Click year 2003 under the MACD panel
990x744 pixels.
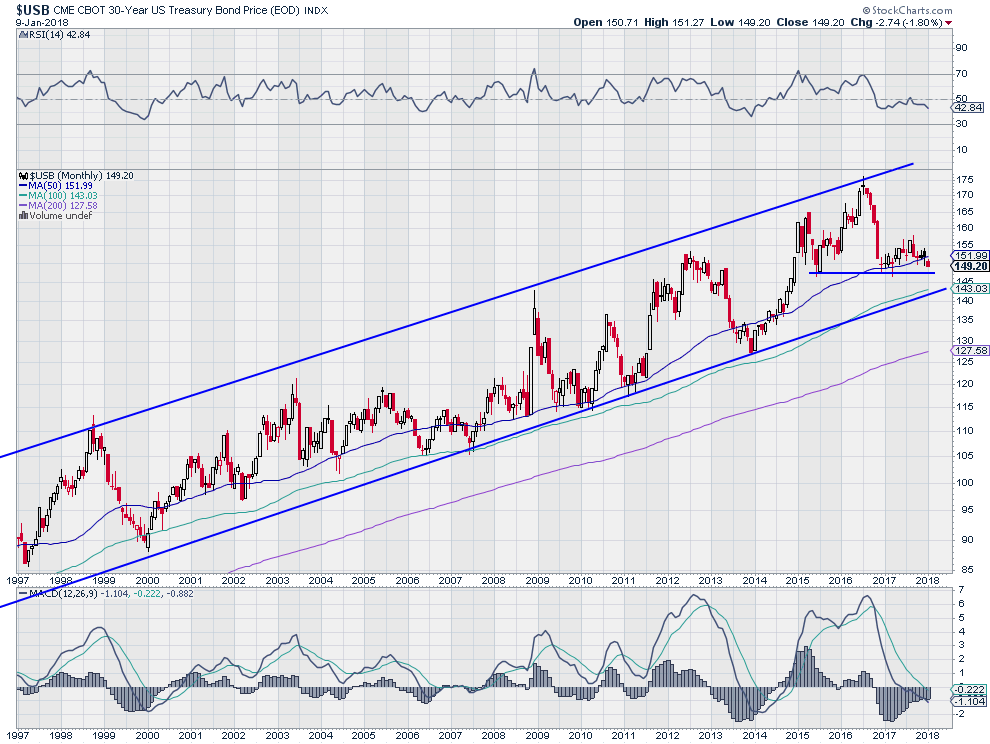pos(277,735)
